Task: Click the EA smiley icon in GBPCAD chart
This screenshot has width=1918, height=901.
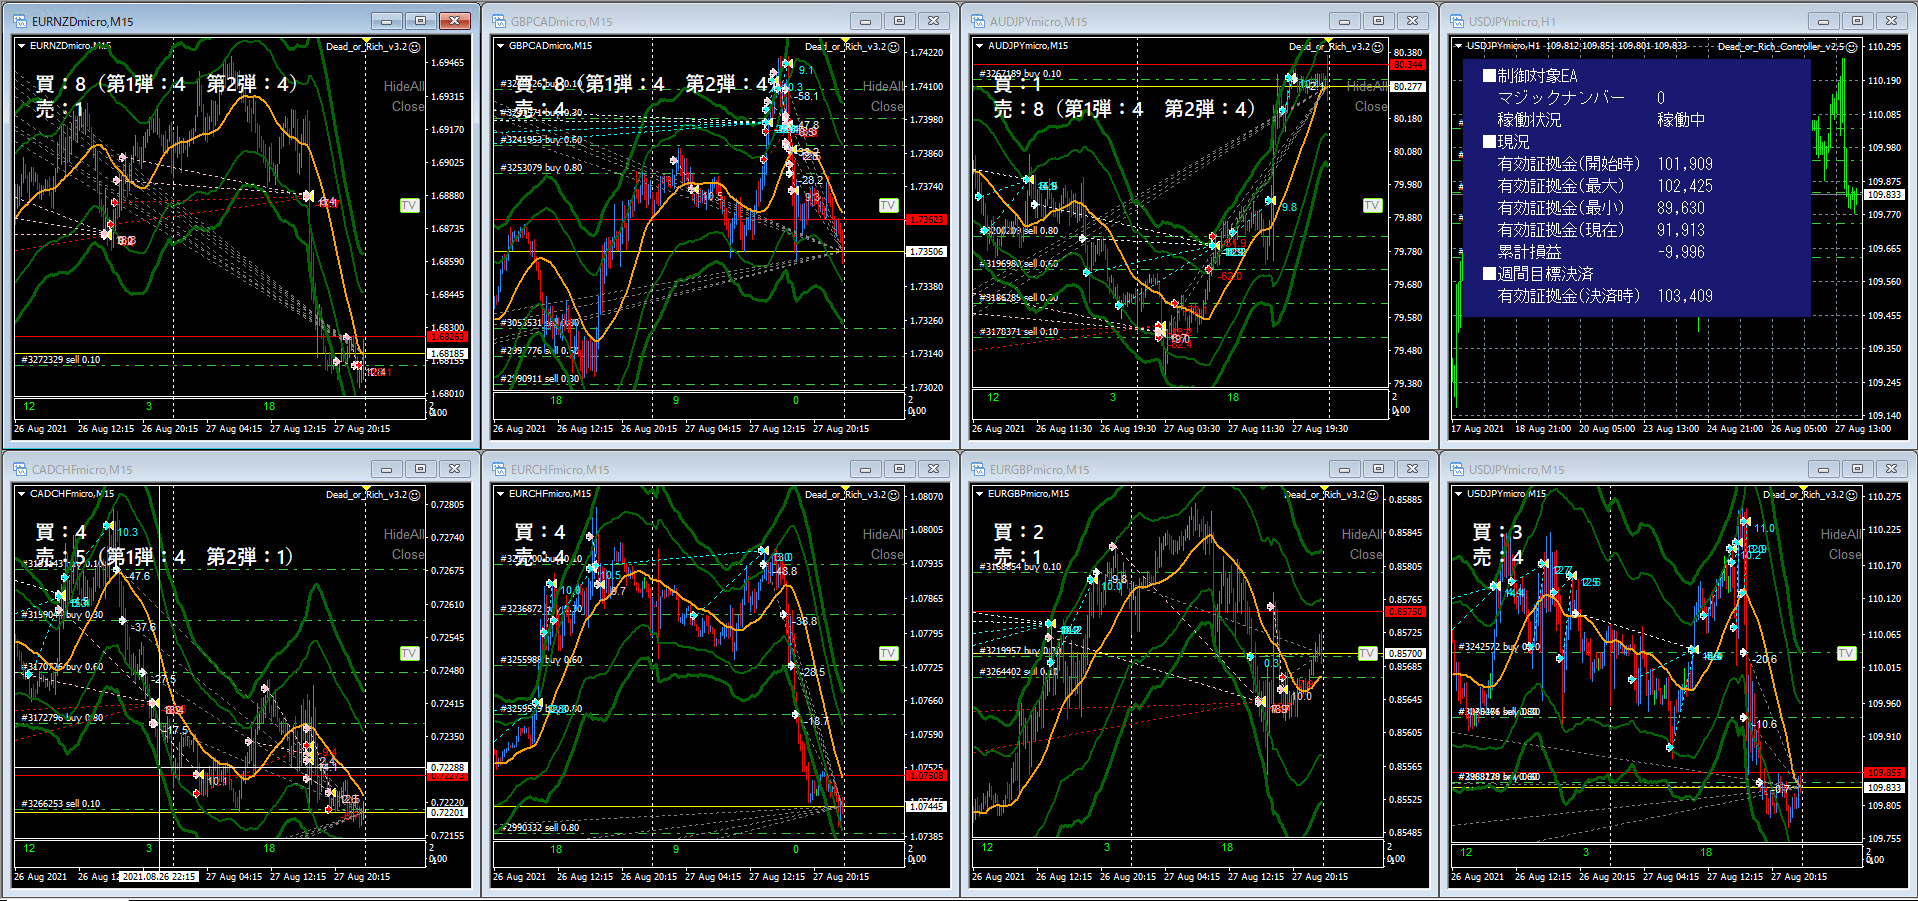Action: tap(894, 47)
